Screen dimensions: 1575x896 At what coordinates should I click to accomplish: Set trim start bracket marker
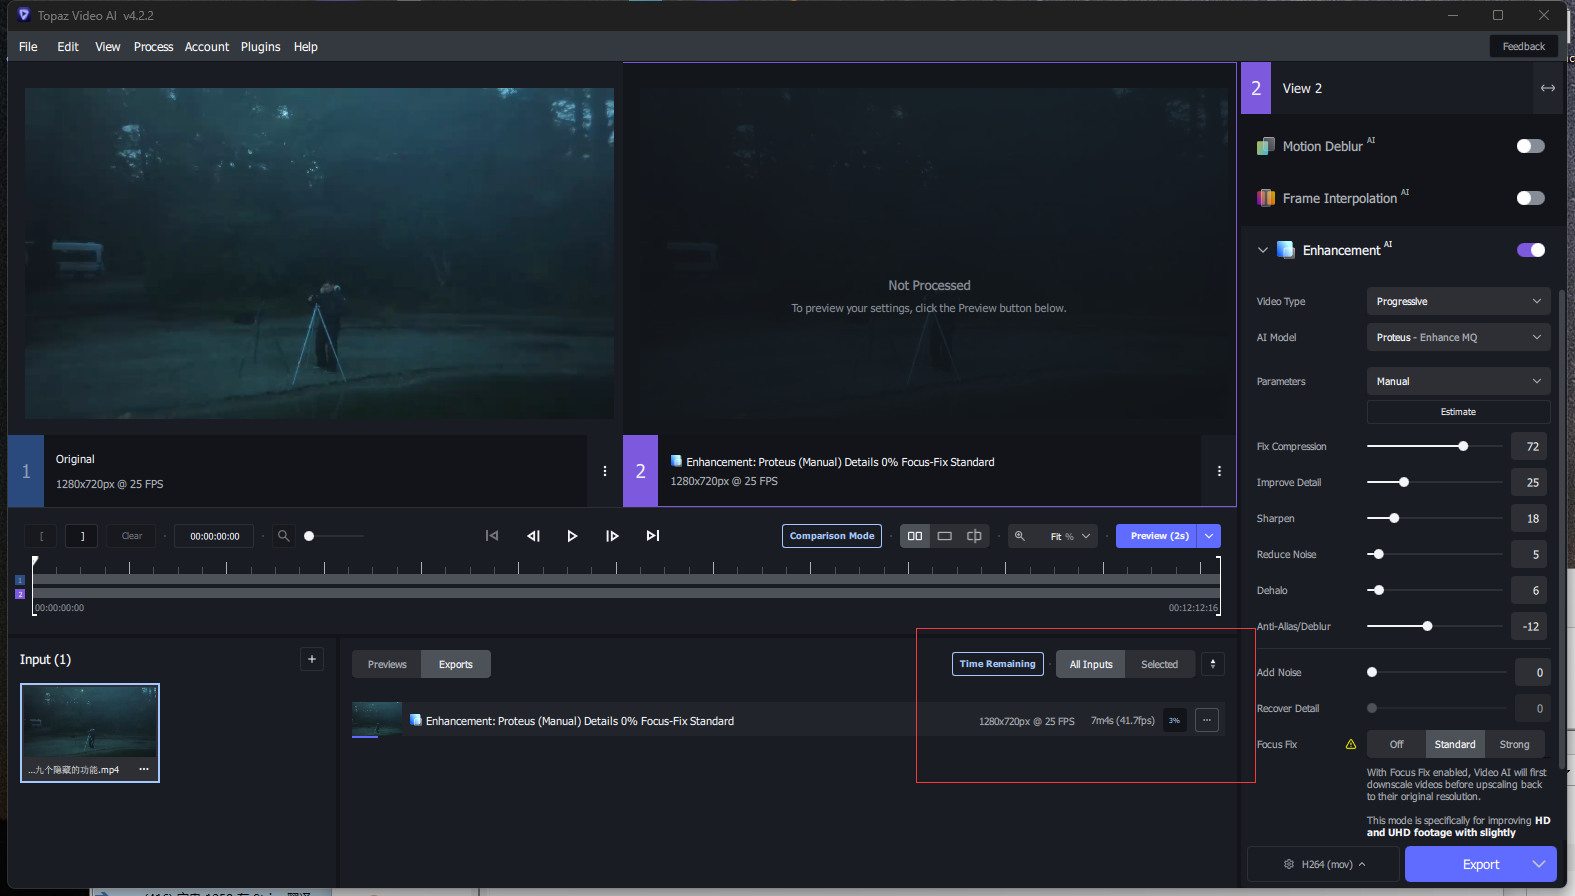(41, 536)
